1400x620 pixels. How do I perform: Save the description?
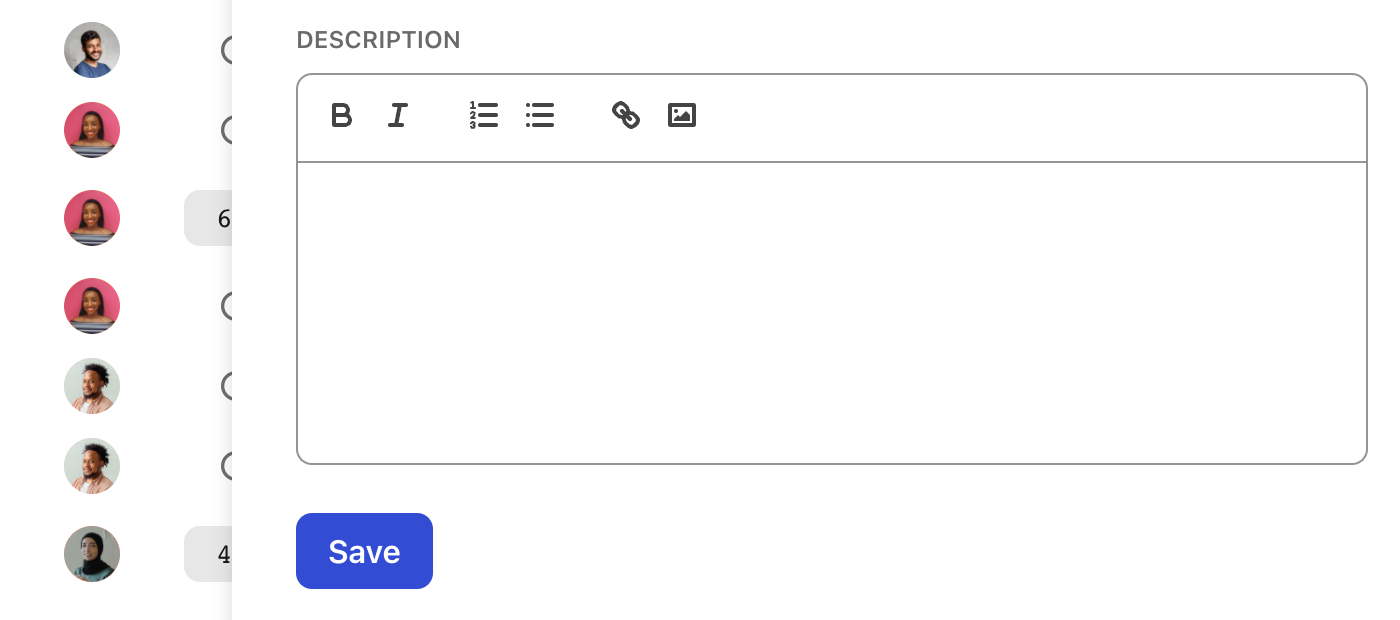point(364,551)
